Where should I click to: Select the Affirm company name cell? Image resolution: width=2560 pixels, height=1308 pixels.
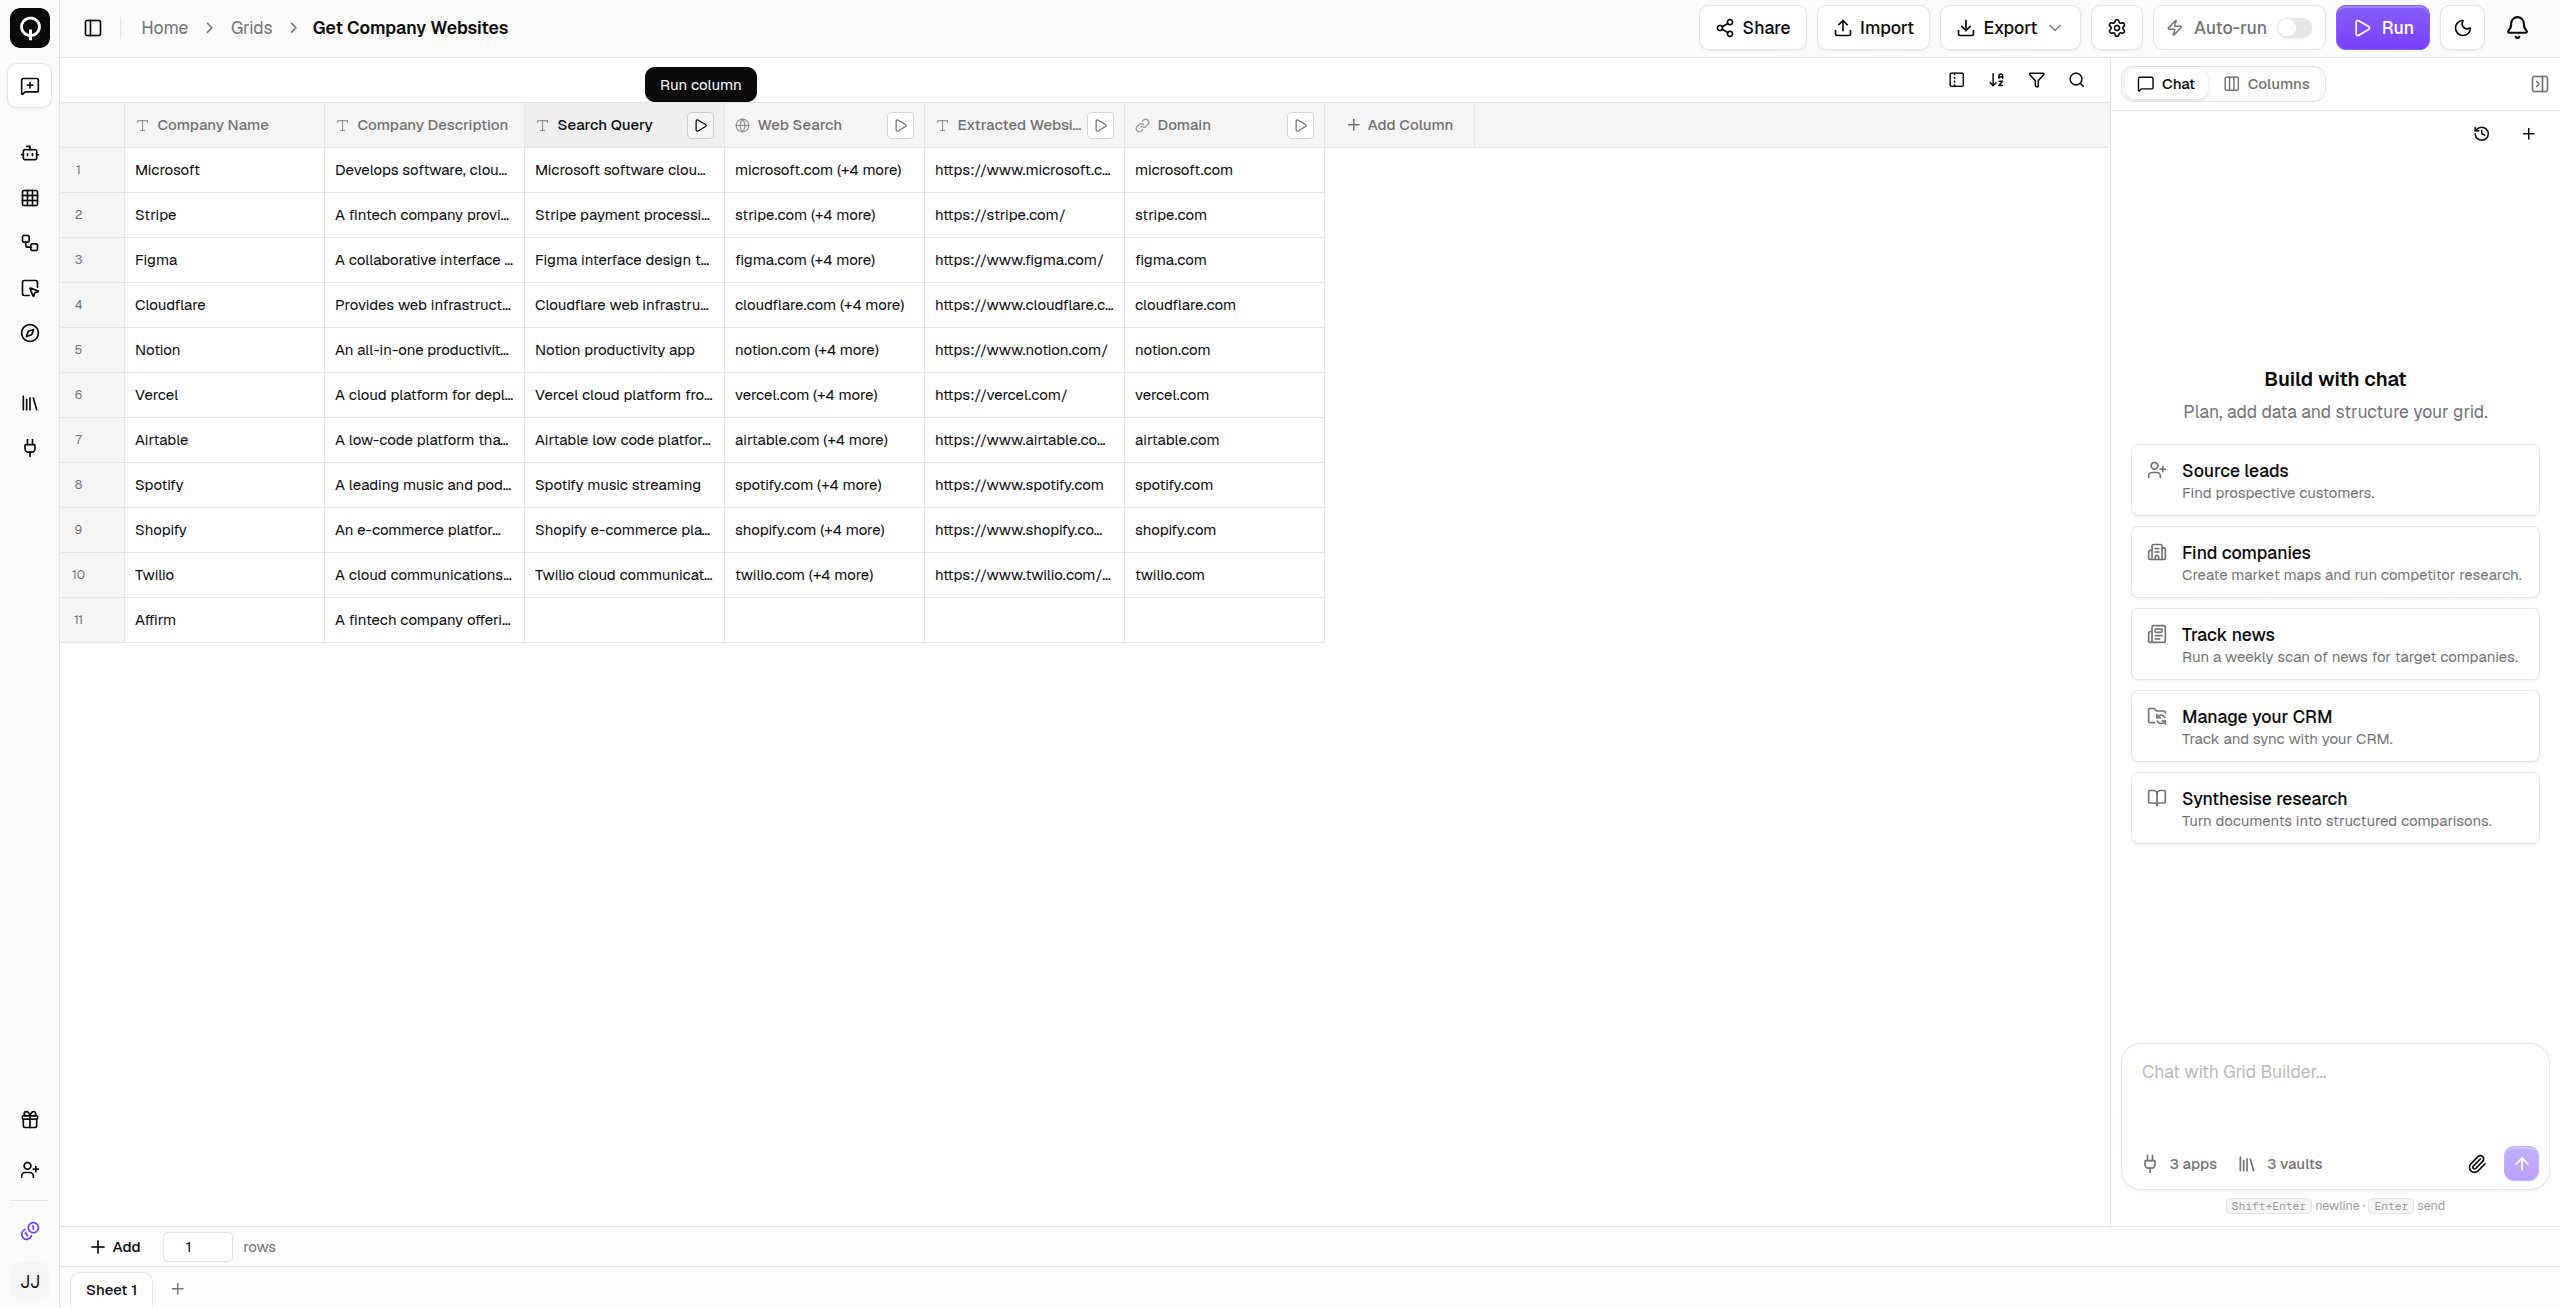224,620
